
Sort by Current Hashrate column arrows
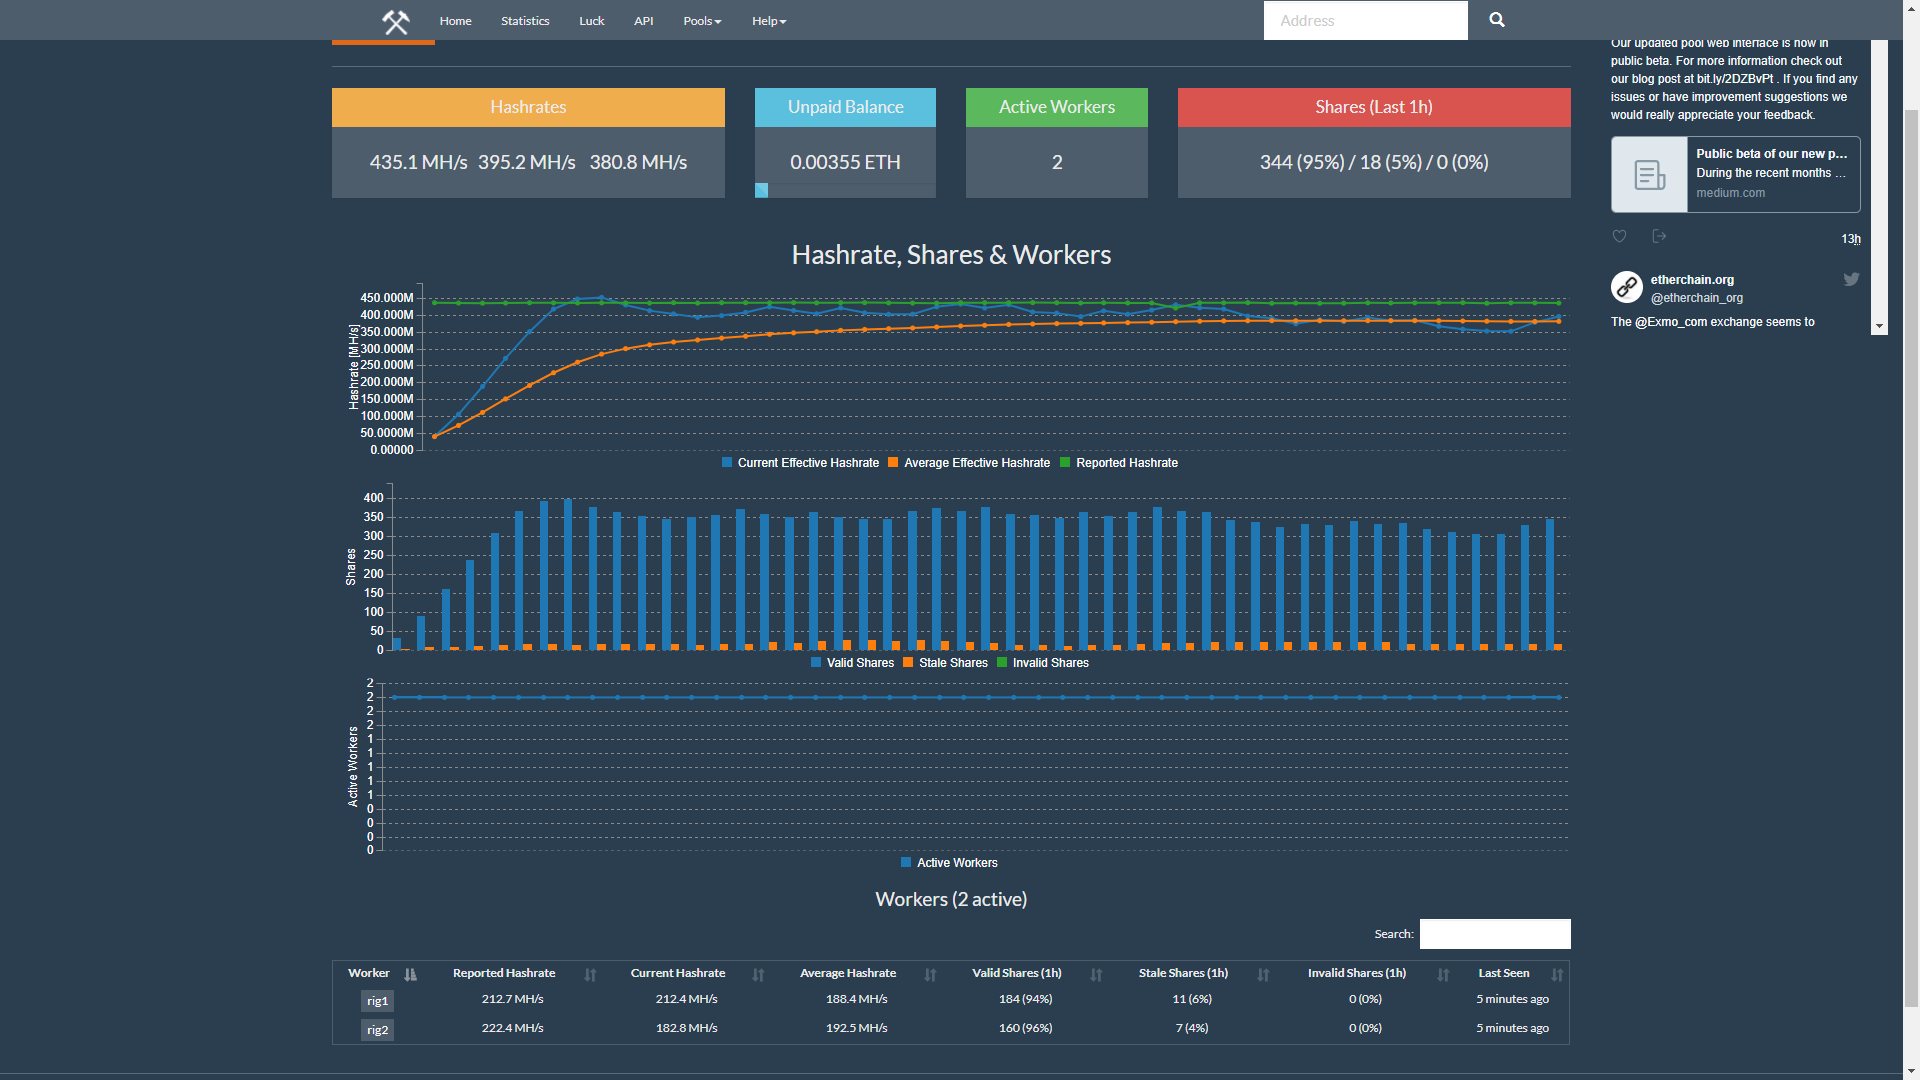pyautogui.click(x=758, y=975)
